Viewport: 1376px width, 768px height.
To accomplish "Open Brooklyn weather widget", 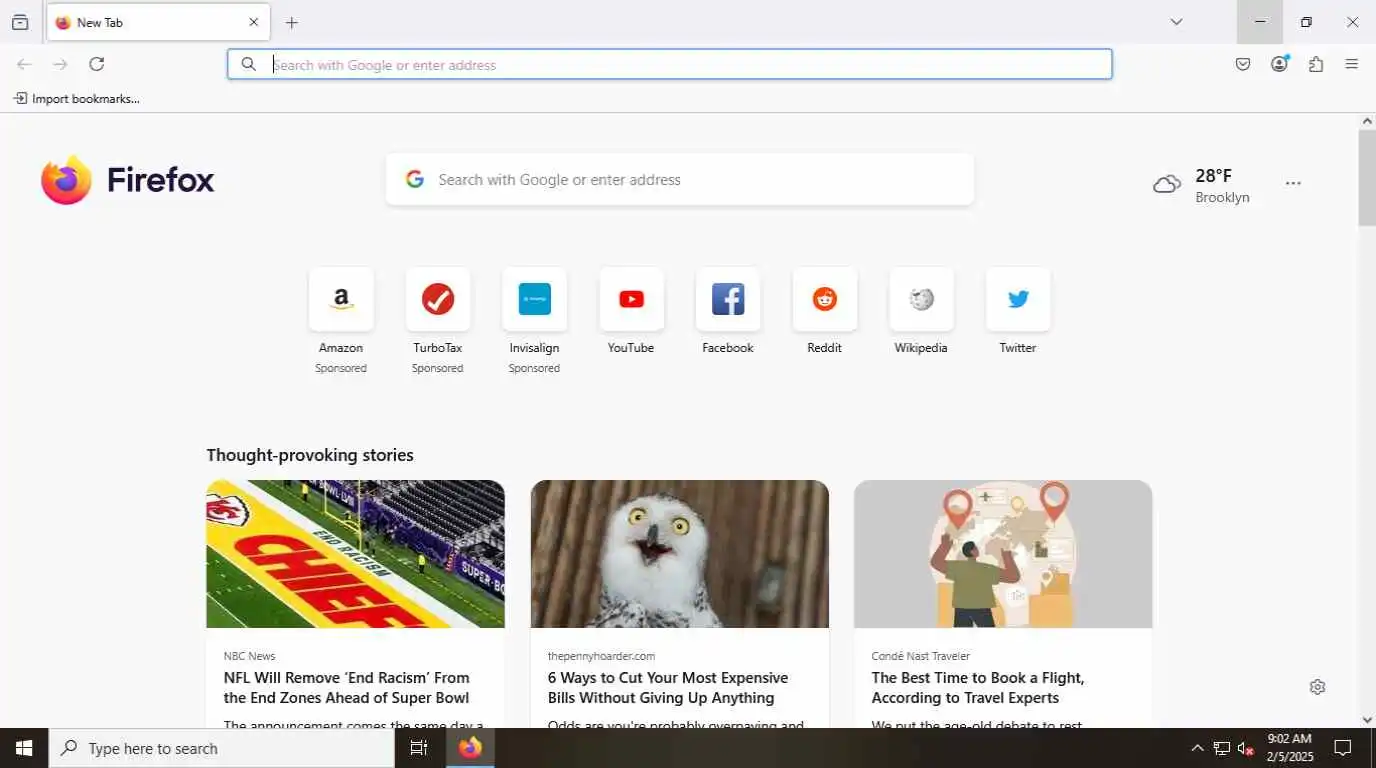I will pos(1202,185).
